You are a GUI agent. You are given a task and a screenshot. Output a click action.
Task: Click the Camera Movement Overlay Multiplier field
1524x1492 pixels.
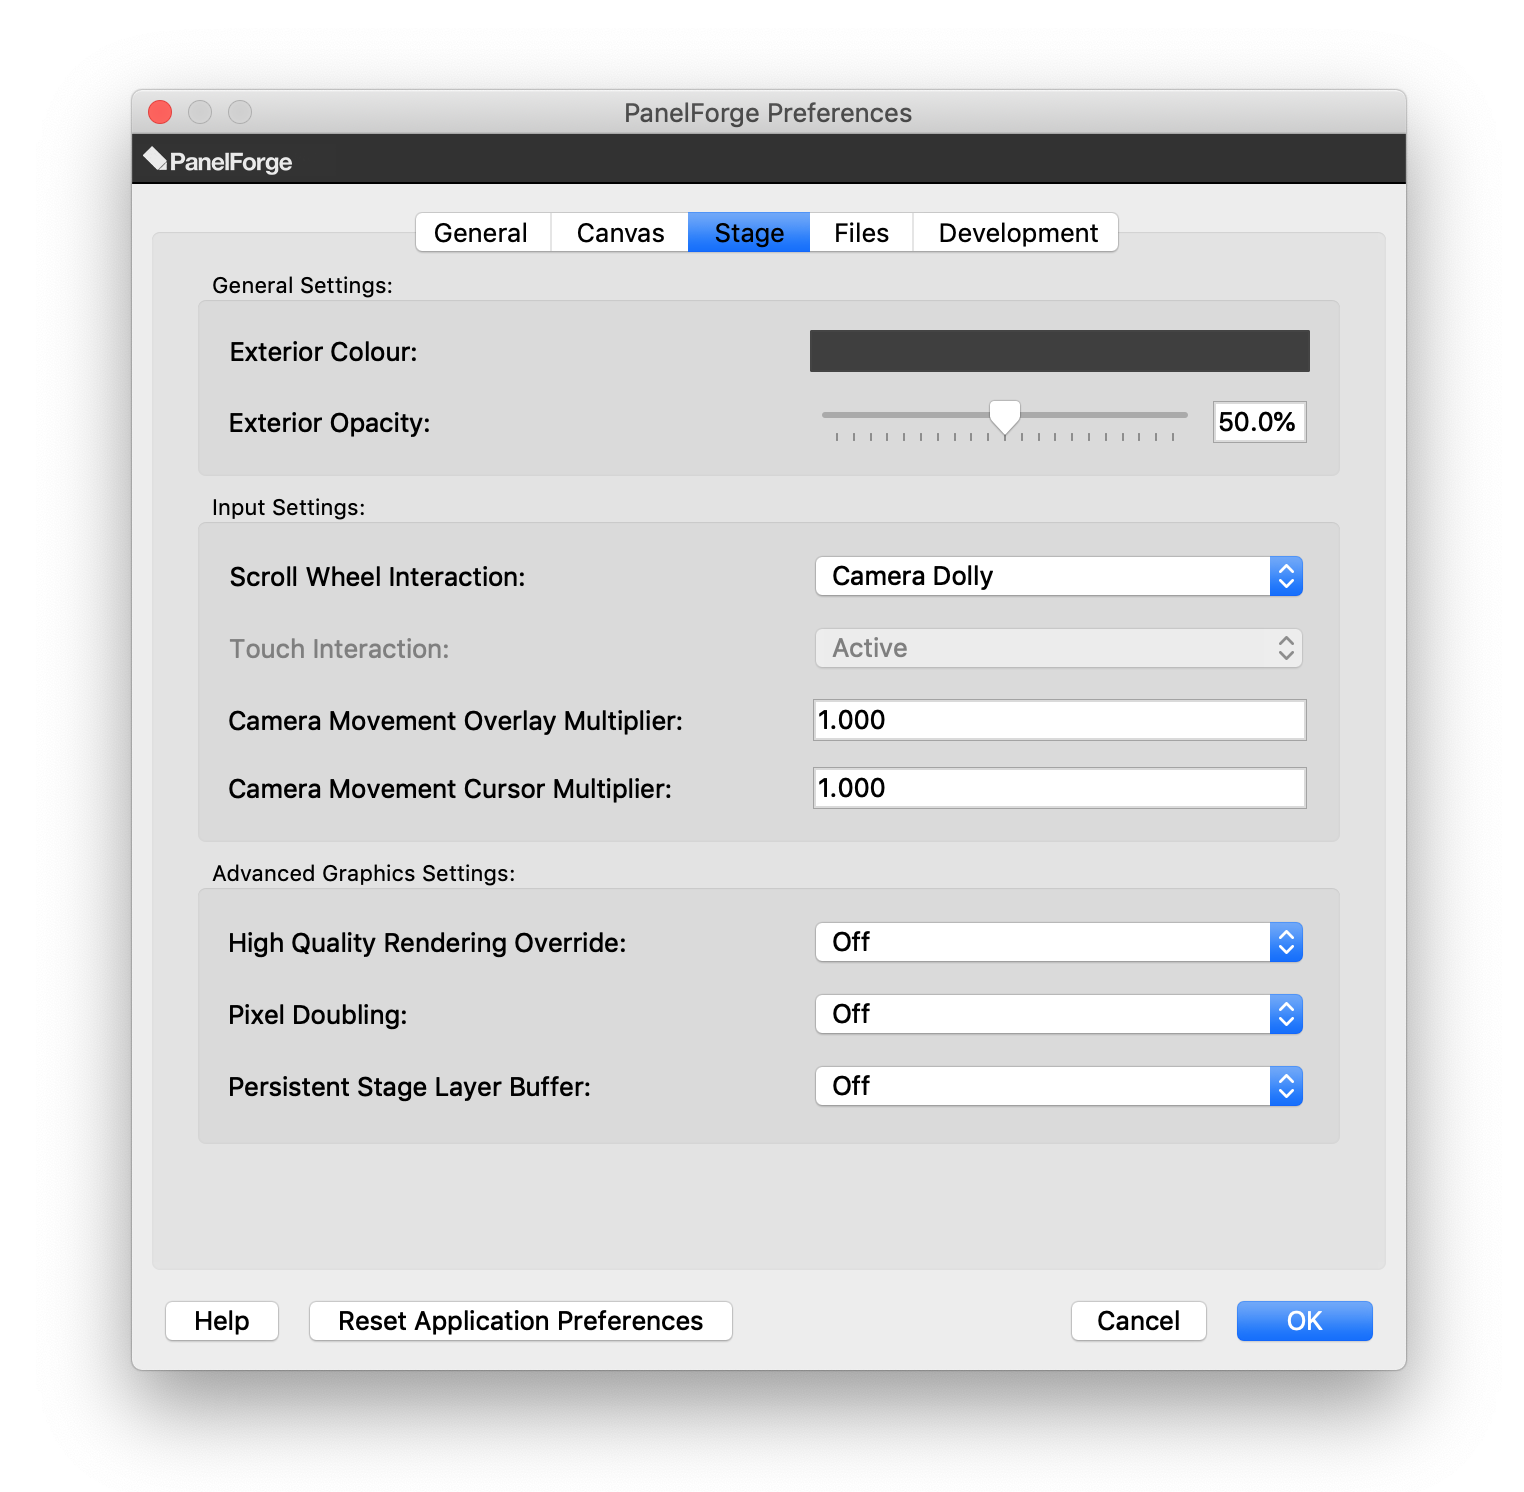(x=1059, y=720)
